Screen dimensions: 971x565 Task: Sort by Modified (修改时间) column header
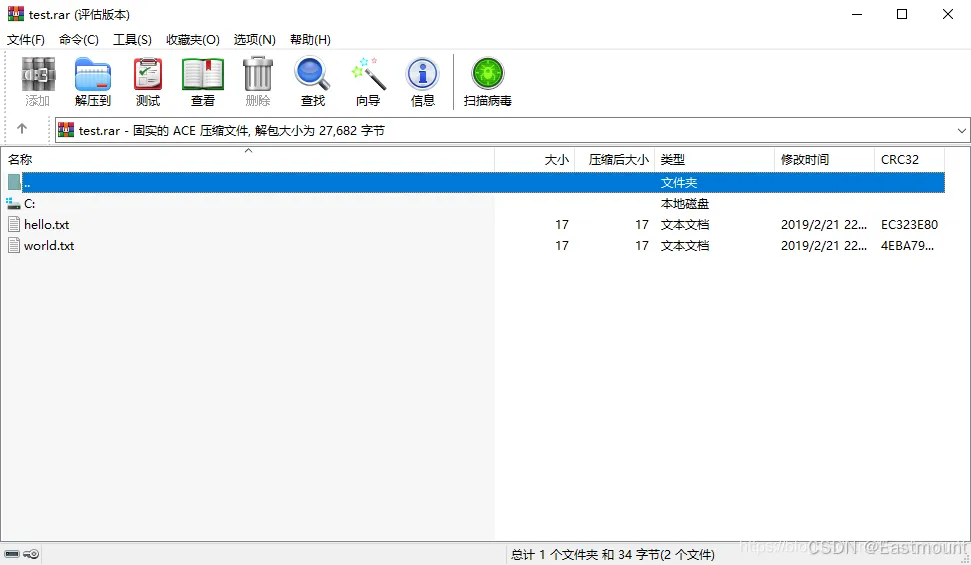[824, 160]
